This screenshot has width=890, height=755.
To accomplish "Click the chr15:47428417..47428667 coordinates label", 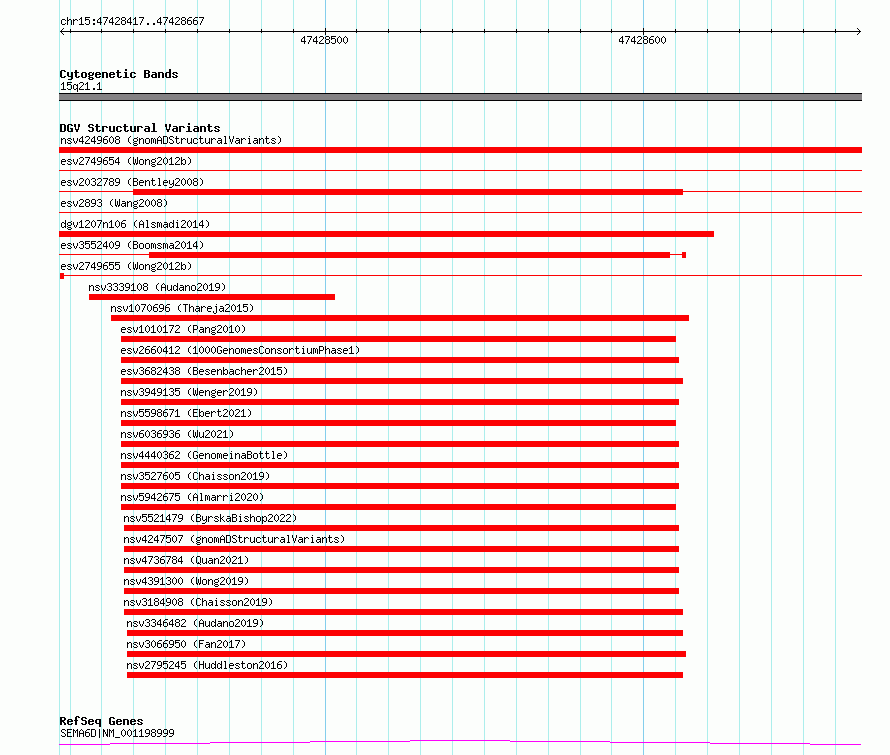I will coord(132,21).
